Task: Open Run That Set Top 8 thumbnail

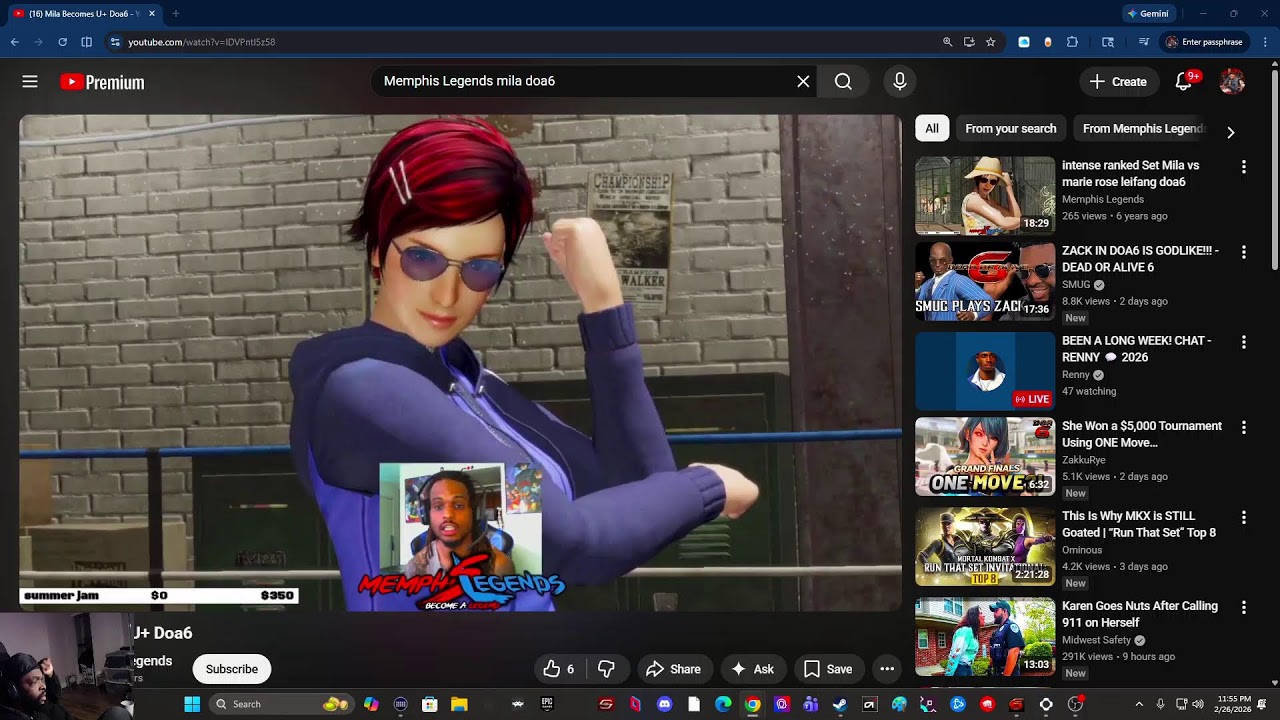Action: 985,546
